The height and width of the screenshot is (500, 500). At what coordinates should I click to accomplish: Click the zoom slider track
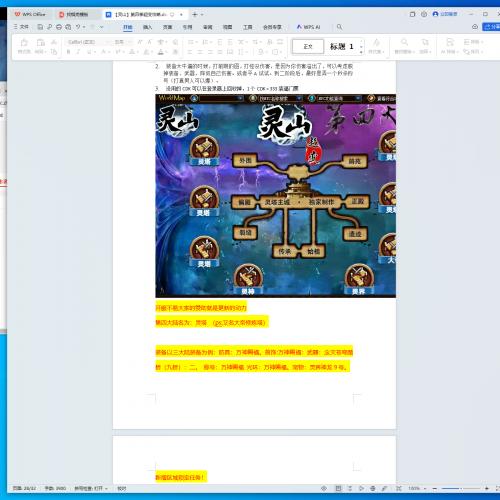(x=461, y=488)
